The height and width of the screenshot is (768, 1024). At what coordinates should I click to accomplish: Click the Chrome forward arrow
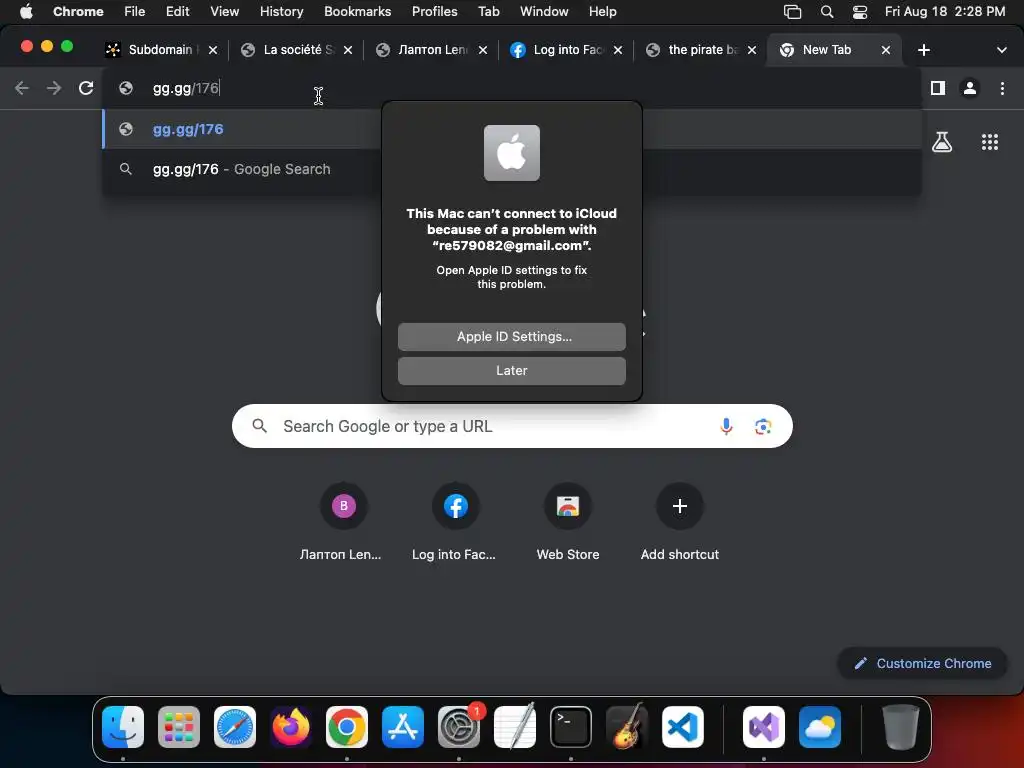coord(54,88)
